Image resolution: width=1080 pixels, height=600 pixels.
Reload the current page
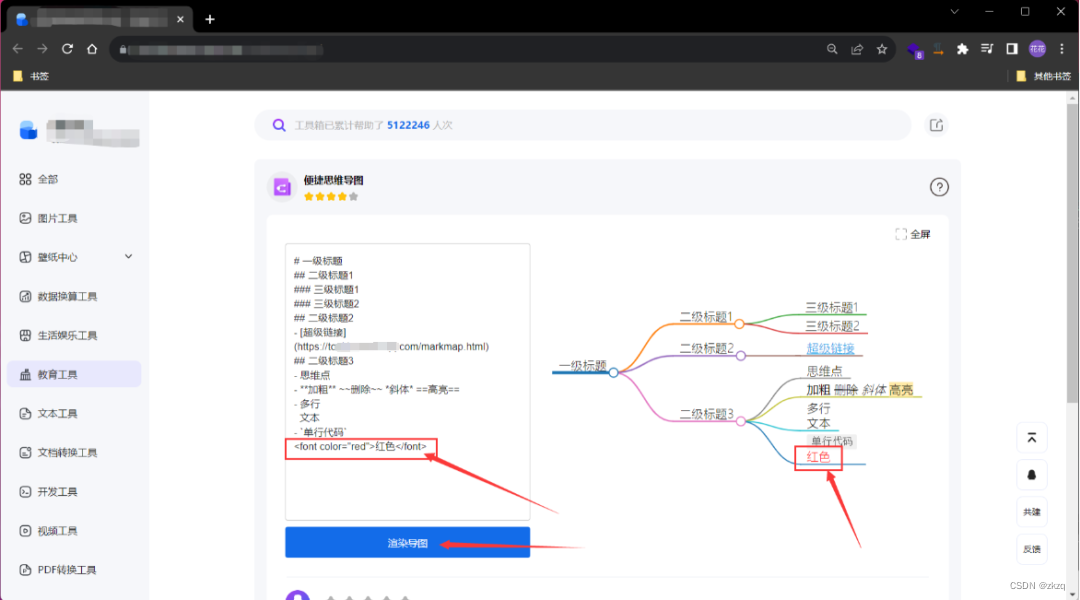67,49
